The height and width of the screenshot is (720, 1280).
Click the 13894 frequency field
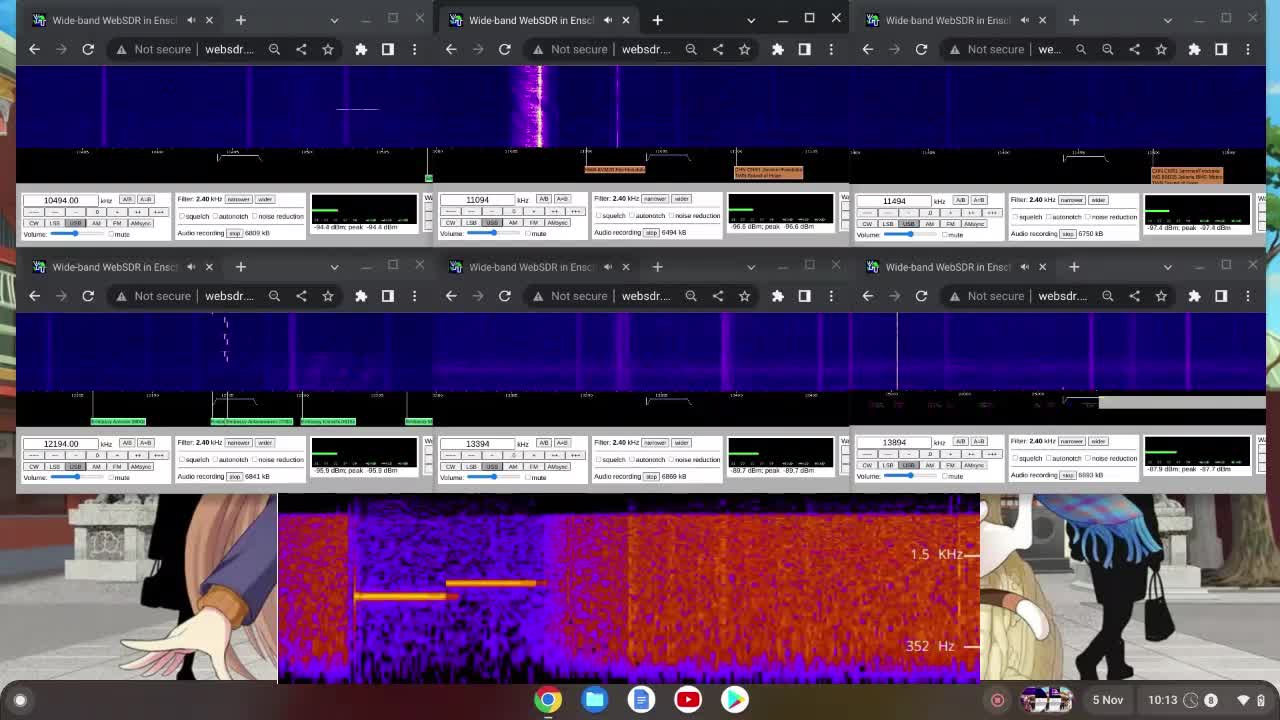click(894, 442)
